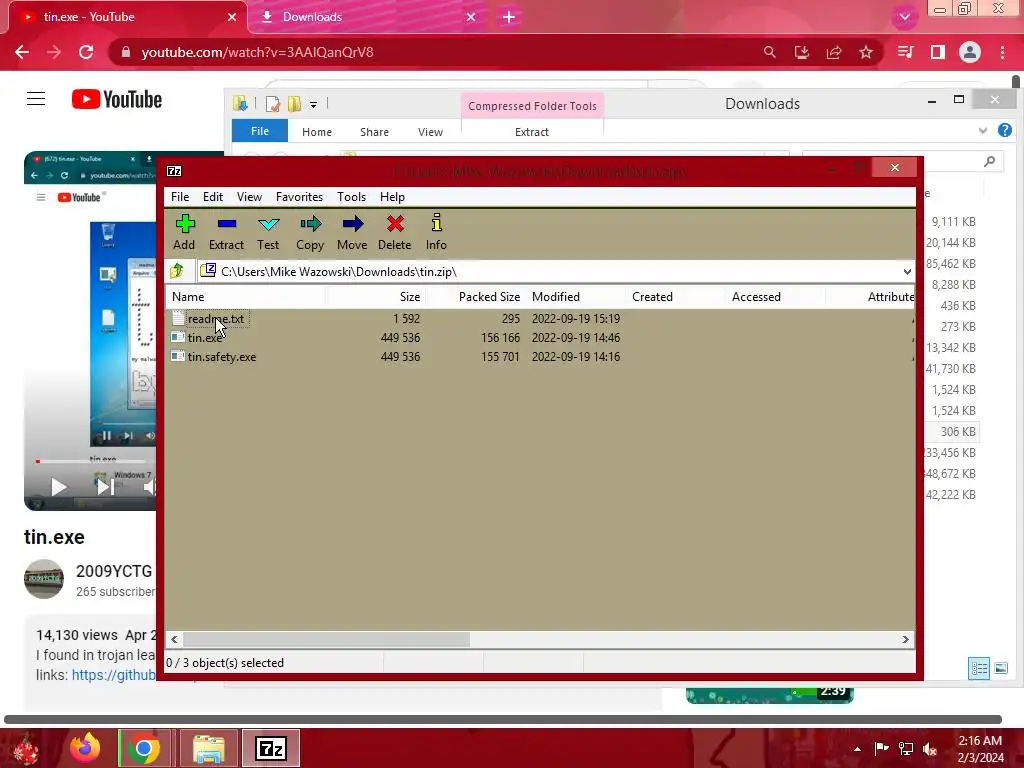Select tin.exe in the archive list
Image resolution: width=1024 pixels, height=768 pixels.
(x=205, y=338)
